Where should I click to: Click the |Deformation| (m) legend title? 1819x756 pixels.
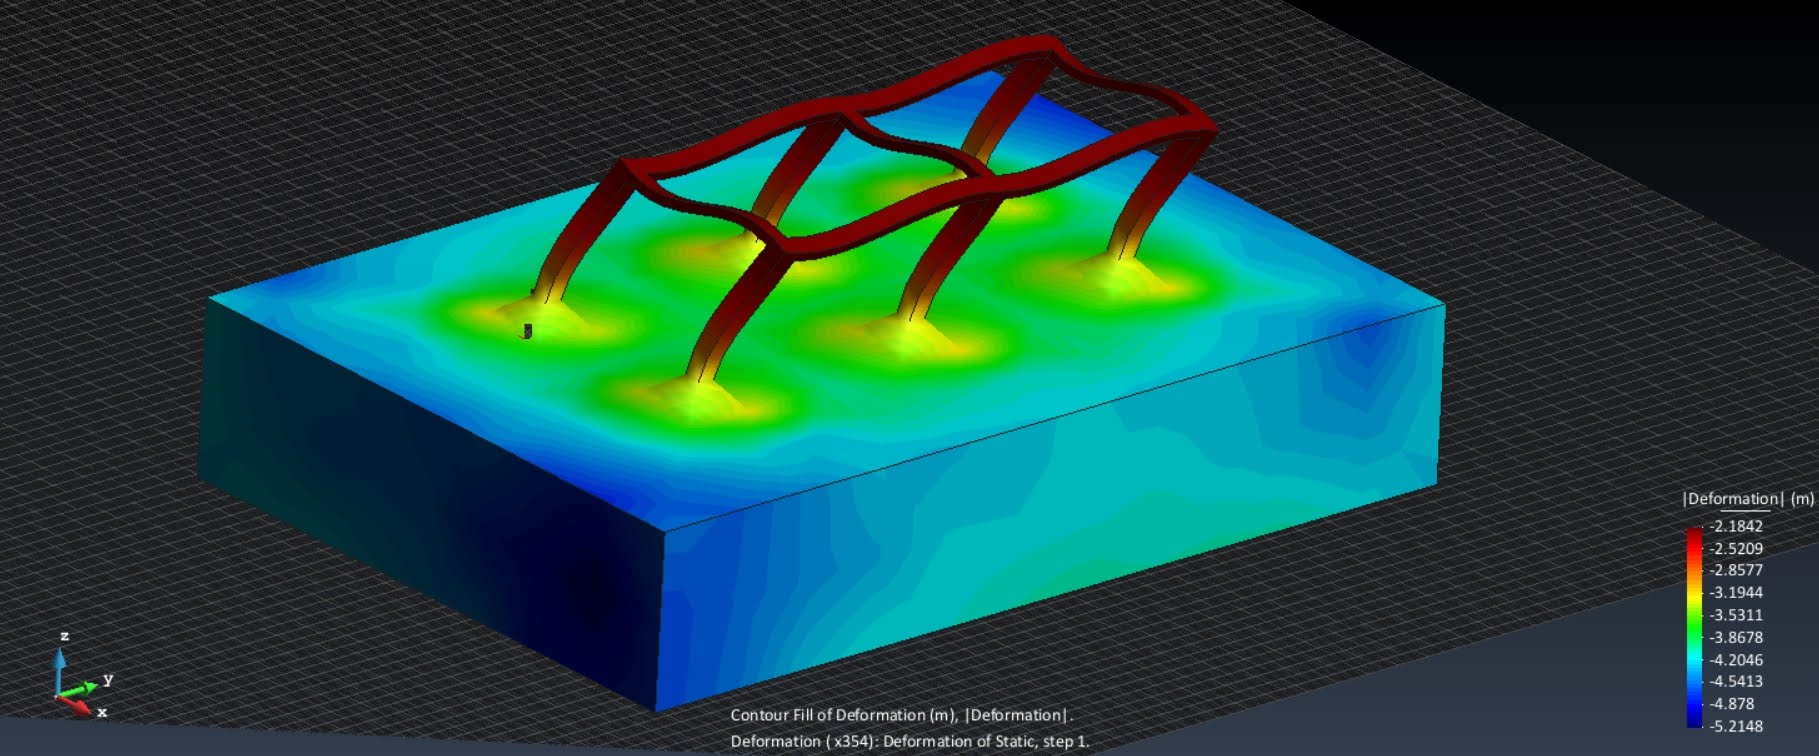coord(1748,499)
